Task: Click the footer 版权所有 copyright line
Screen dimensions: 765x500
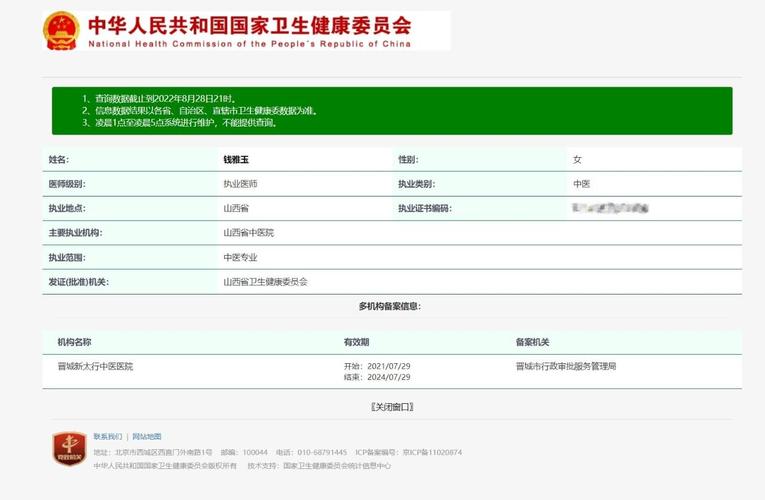Action: pos(165,466)
